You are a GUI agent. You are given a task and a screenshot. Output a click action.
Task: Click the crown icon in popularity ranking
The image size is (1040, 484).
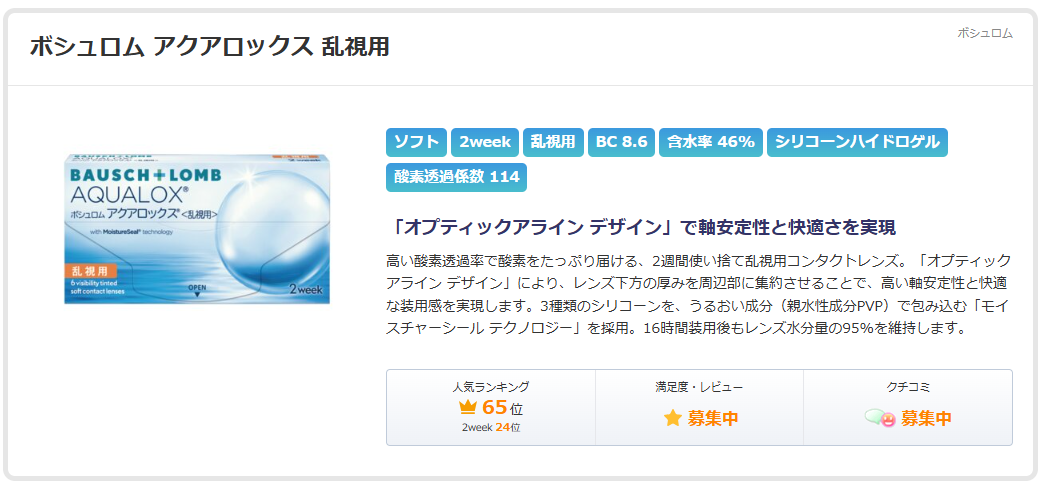click(467, 407)
